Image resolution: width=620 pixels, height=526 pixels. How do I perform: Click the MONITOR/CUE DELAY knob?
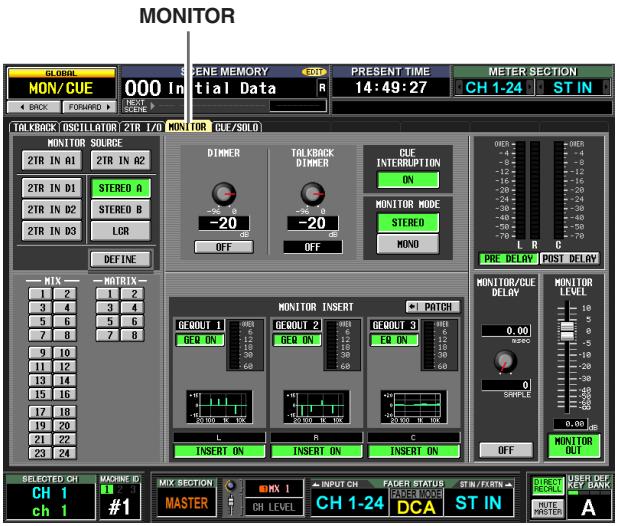click(x=505, y=361)
